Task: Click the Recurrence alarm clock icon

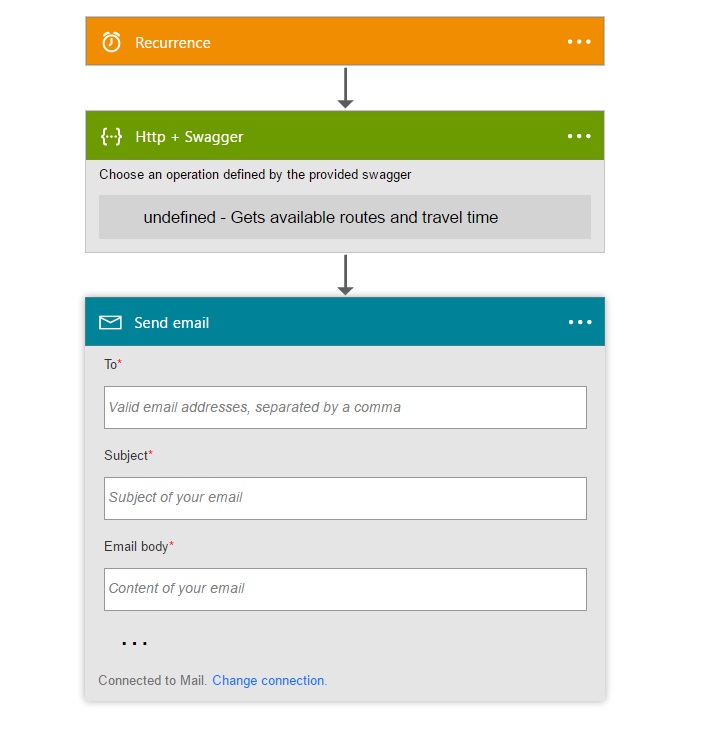Action: tap(111, 42)
